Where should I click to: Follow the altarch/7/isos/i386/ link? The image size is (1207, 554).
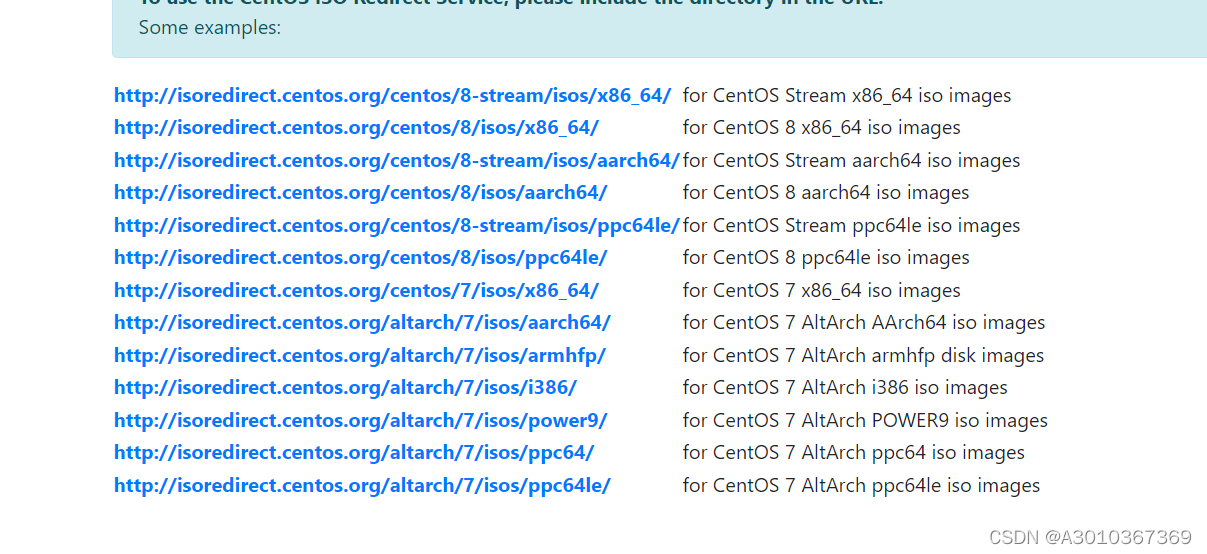pyautogui.click(x=345, y=388)
